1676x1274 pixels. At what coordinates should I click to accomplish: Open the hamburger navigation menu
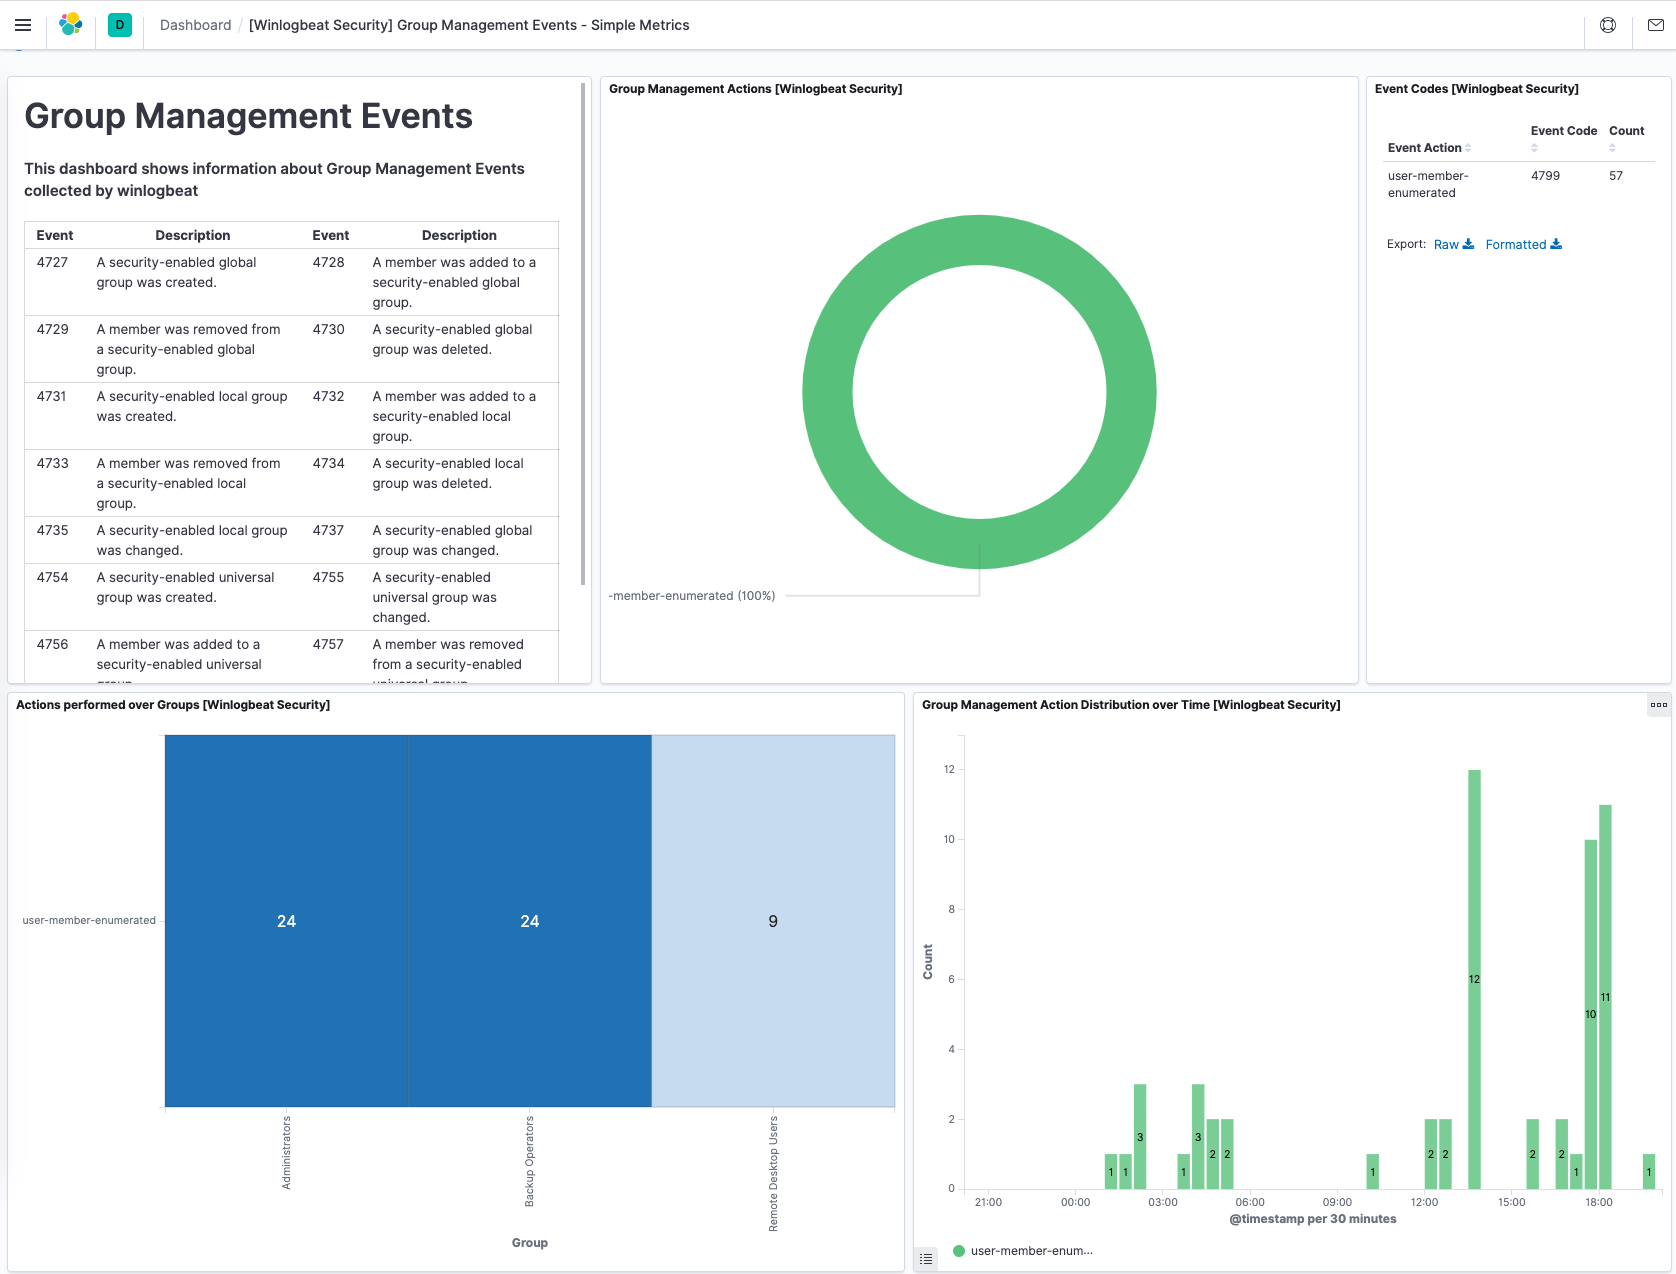[x=23, y=25]
